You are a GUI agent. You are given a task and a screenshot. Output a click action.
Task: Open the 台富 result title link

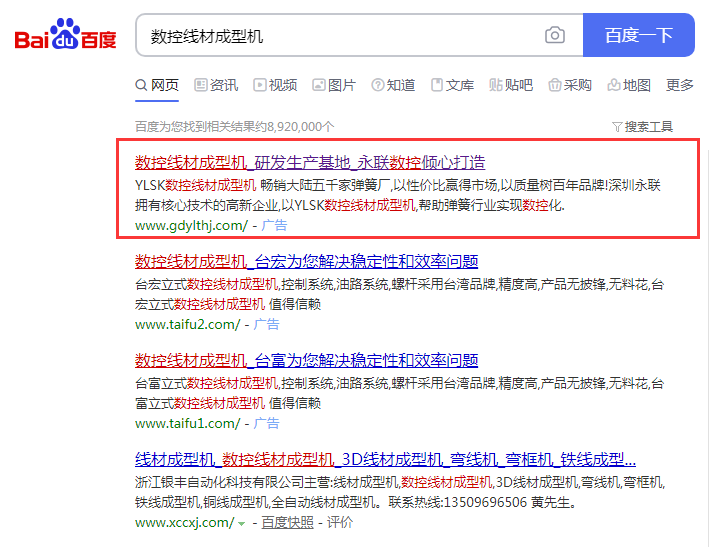306,360
